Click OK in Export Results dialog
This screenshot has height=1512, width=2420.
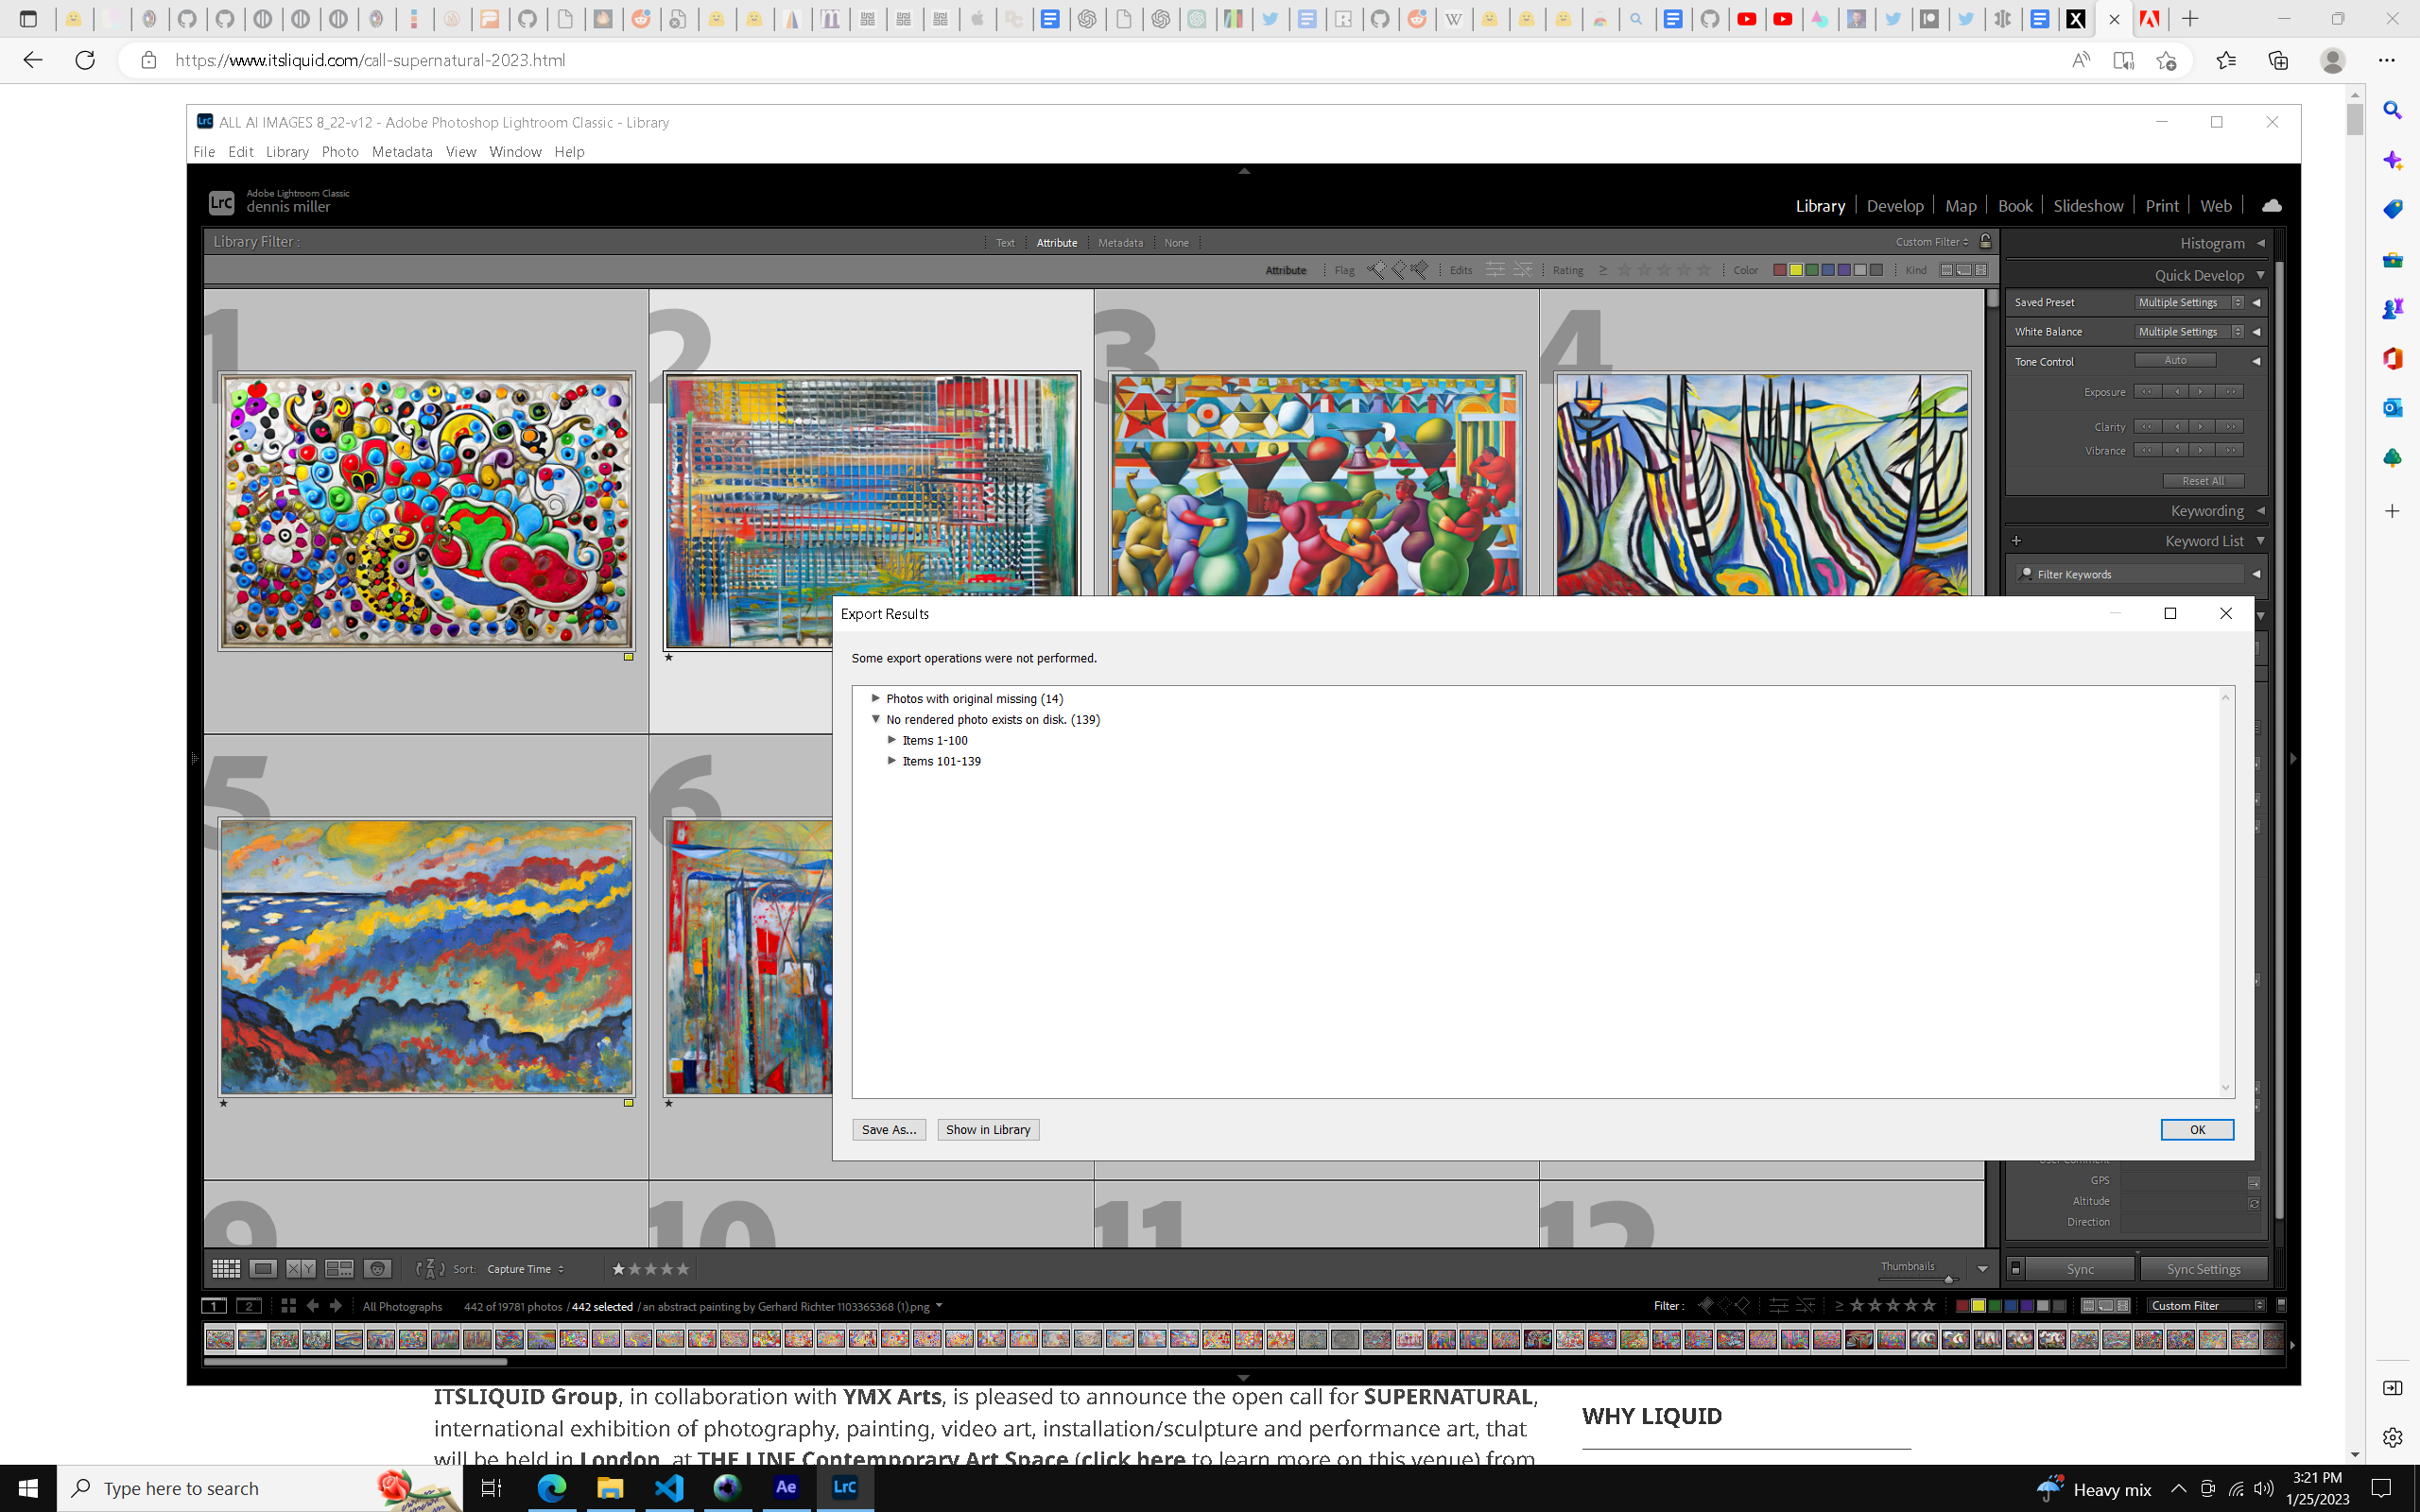click(2196, 1129)
